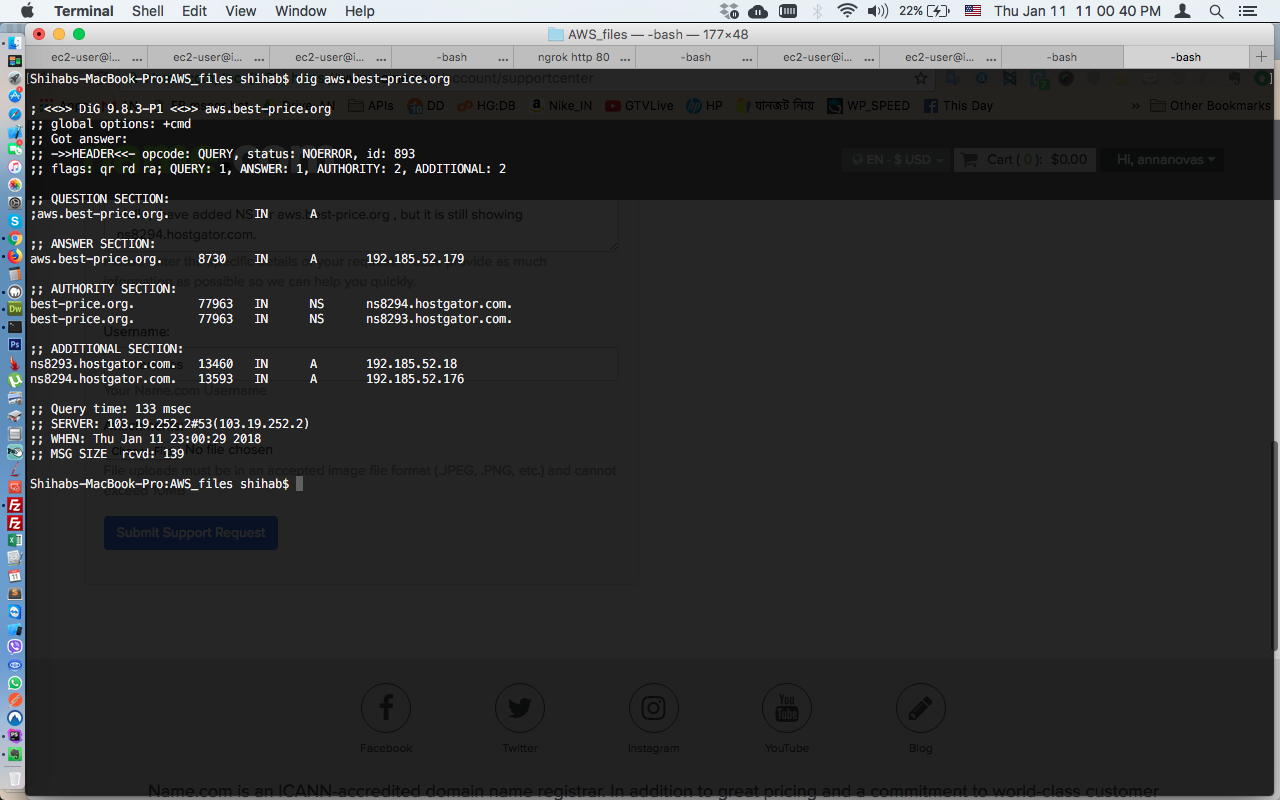
Task: Open Dreamweaver from the Dock
Action: click(15, 309)
